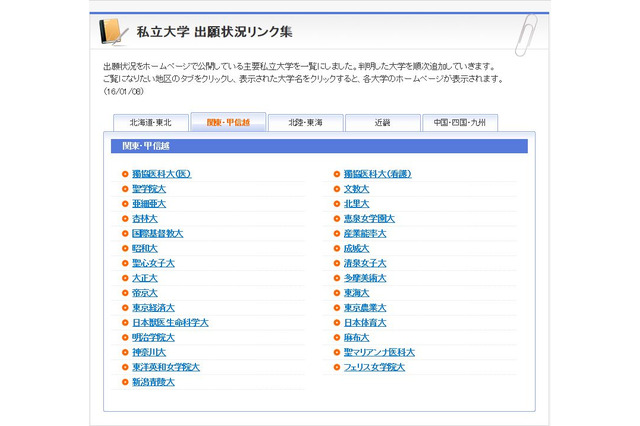Viewport: 640px width, 426px height.
Task: Open the 獨協医科大(医) link
Action: click(162, 174)
